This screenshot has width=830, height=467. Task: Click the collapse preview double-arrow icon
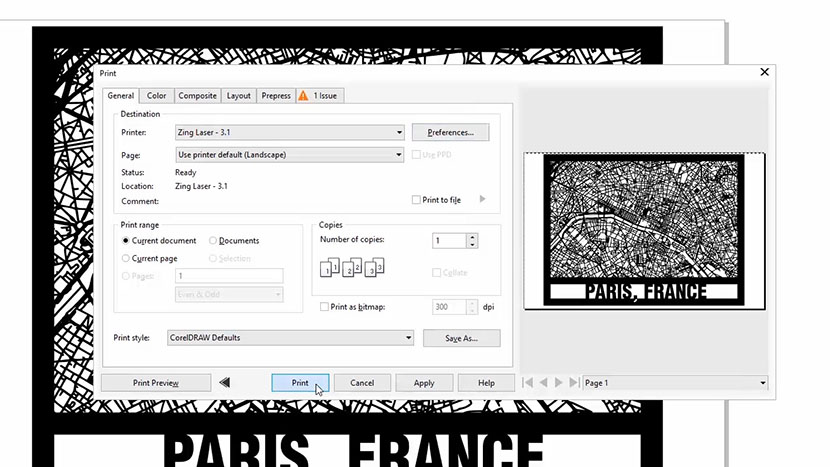click(x=225, y=382)
